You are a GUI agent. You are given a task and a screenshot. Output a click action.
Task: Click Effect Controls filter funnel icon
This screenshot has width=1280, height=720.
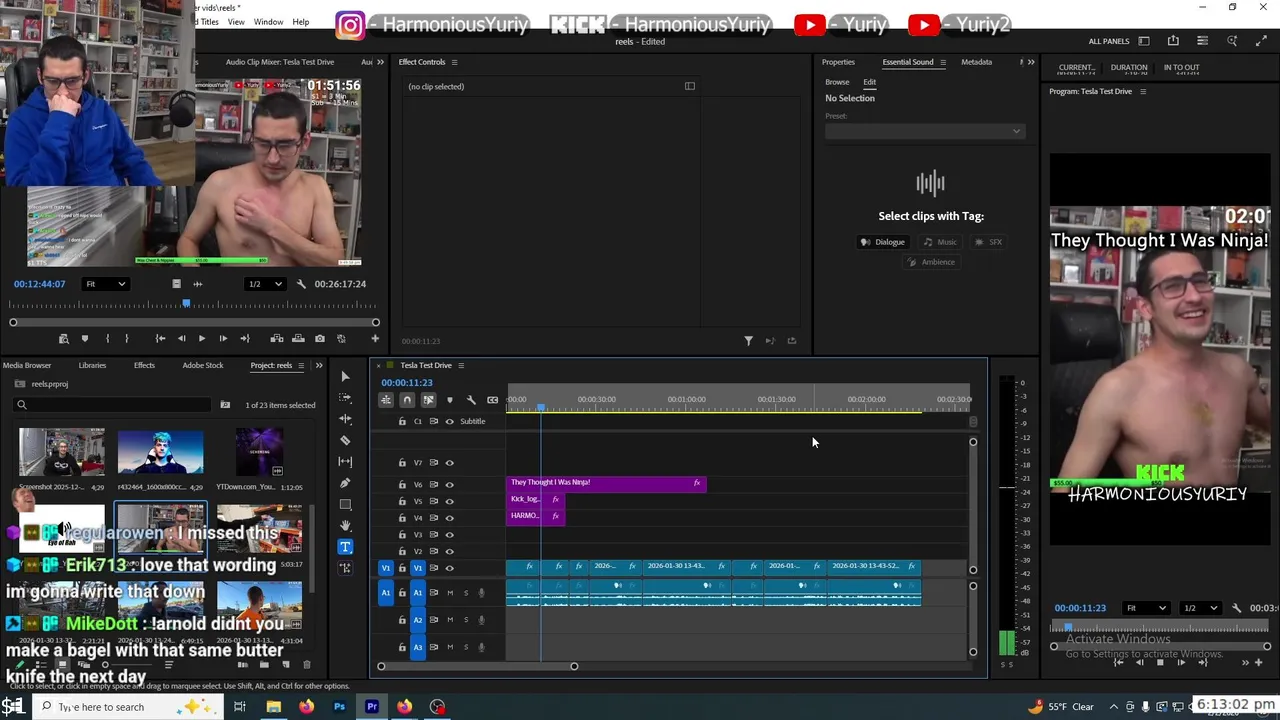click(x=748, y=341)
